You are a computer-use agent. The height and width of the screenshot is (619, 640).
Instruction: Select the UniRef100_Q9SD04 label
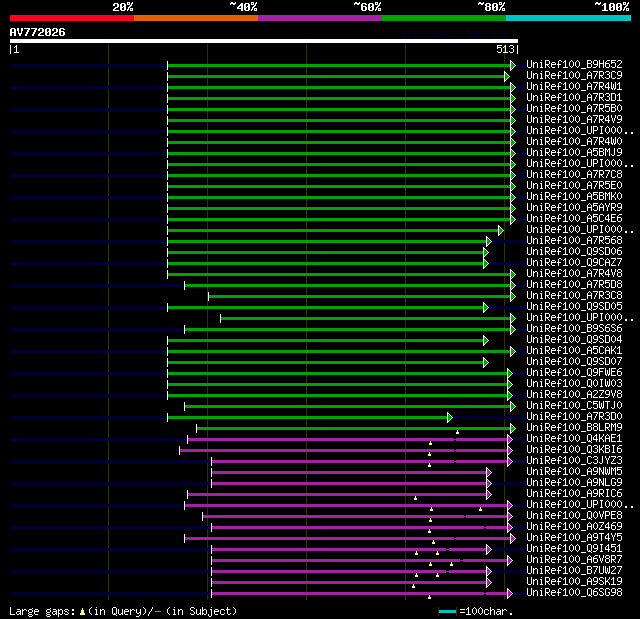[574, 340]
